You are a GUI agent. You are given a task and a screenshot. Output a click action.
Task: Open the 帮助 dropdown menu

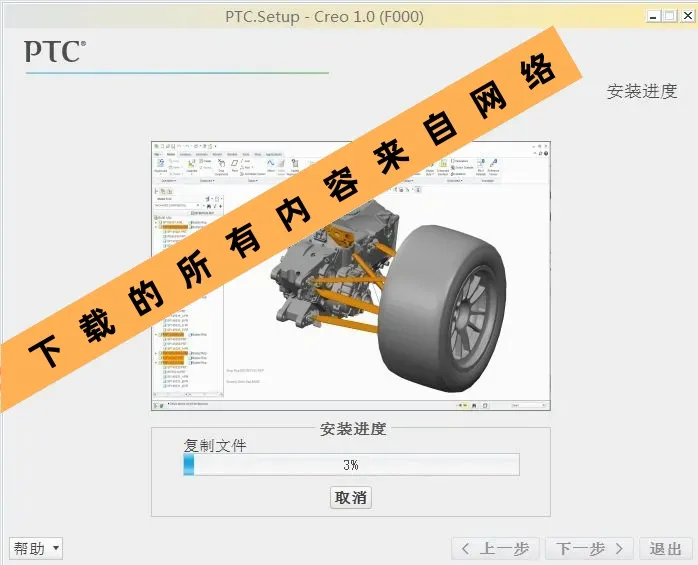[x=36, y=549]
